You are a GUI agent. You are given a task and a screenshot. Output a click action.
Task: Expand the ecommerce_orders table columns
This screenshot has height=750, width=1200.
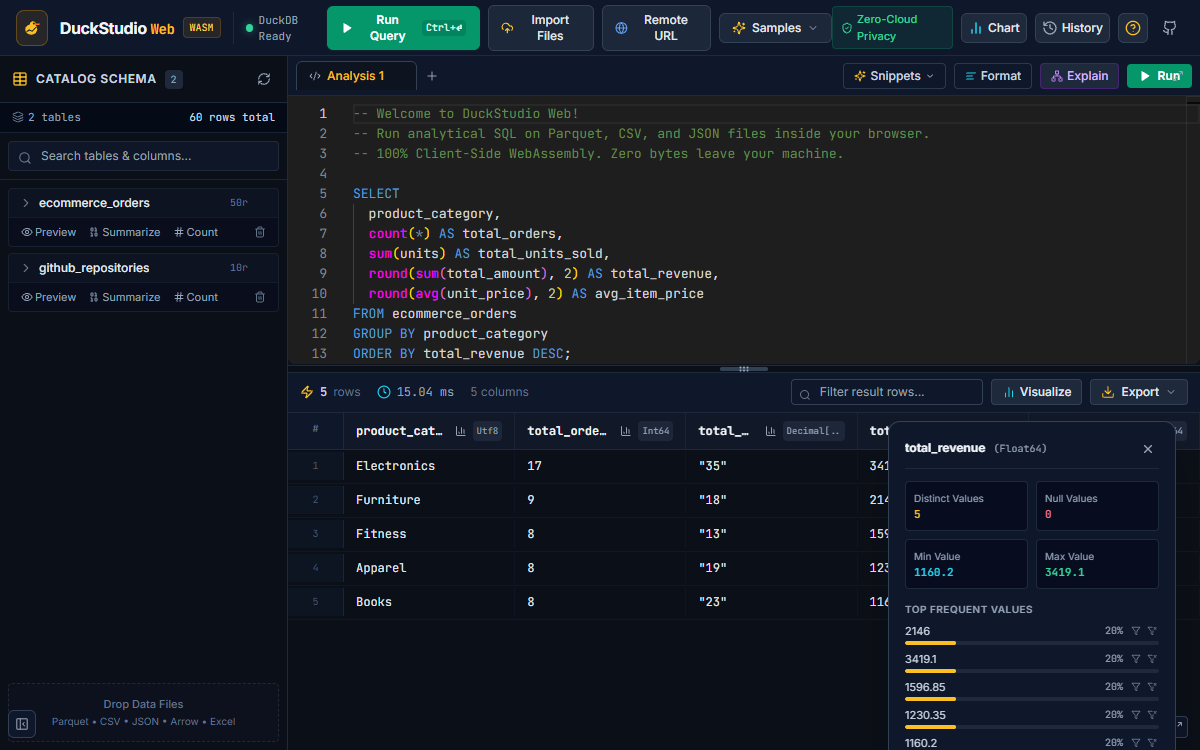point(26,203)
